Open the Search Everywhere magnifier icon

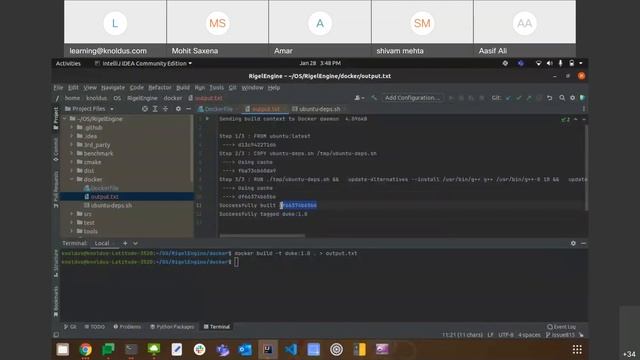[x=562, y=98]
